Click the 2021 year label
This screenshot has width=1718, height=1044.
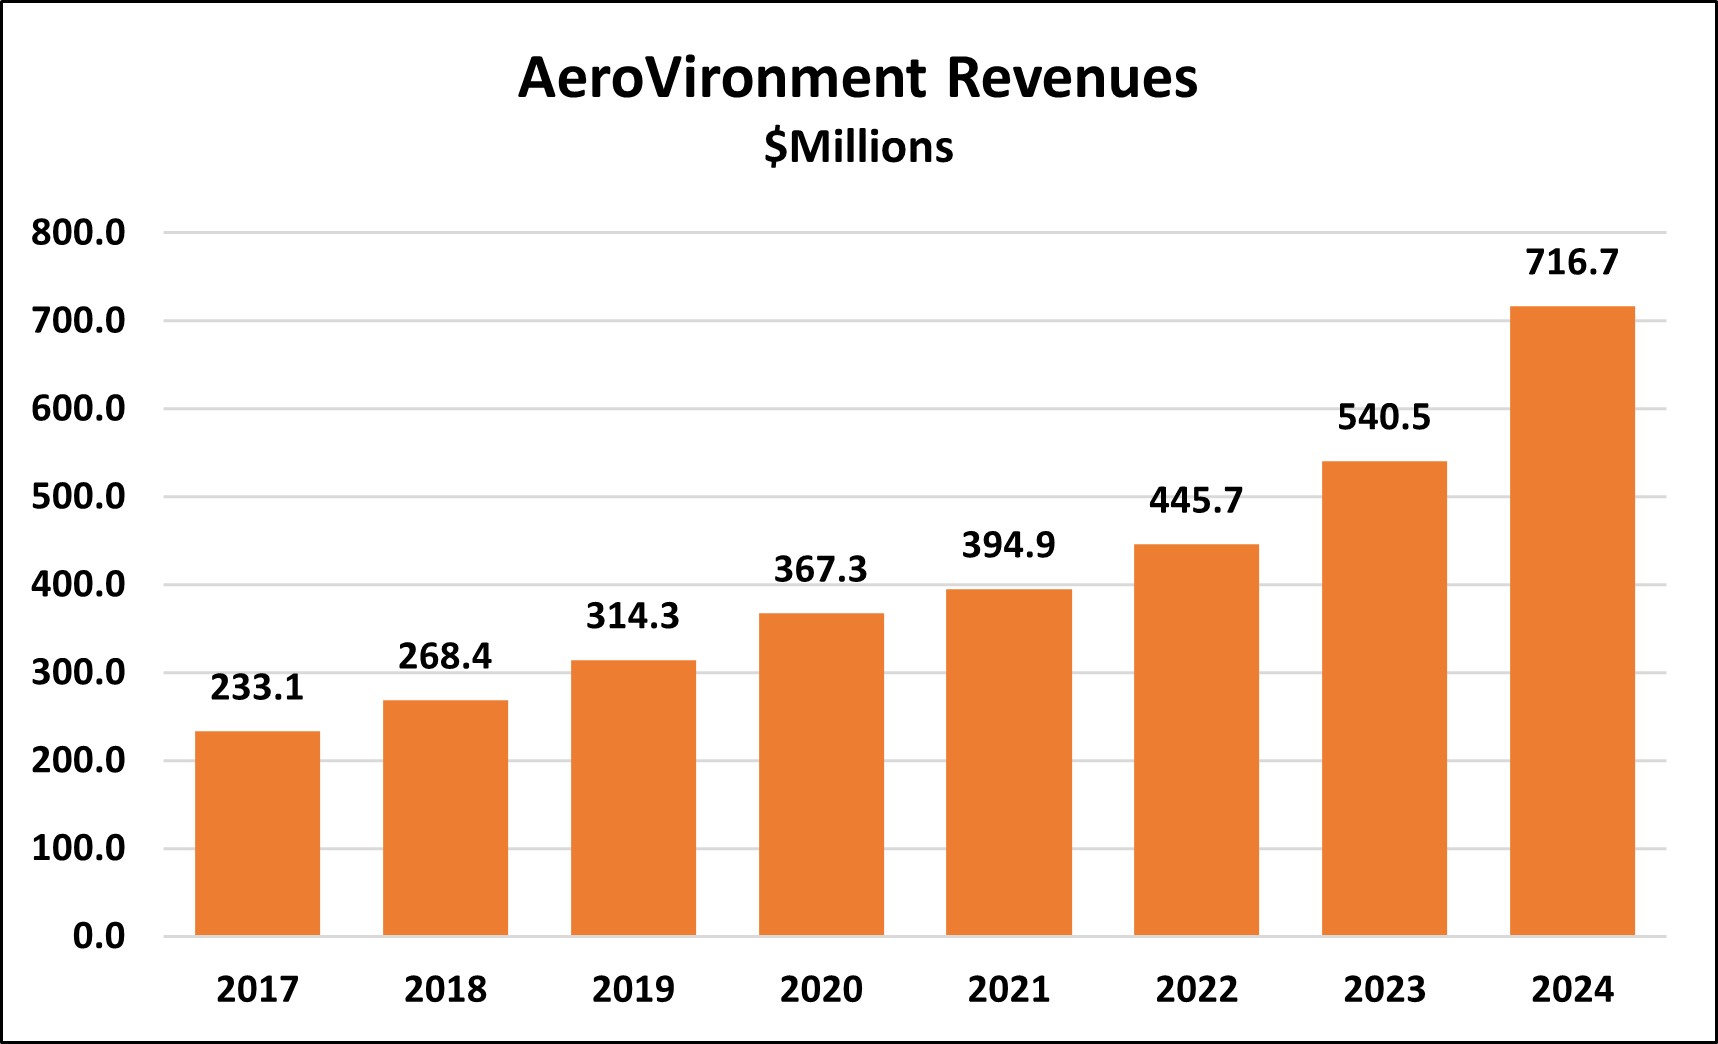coord(1009,990)
